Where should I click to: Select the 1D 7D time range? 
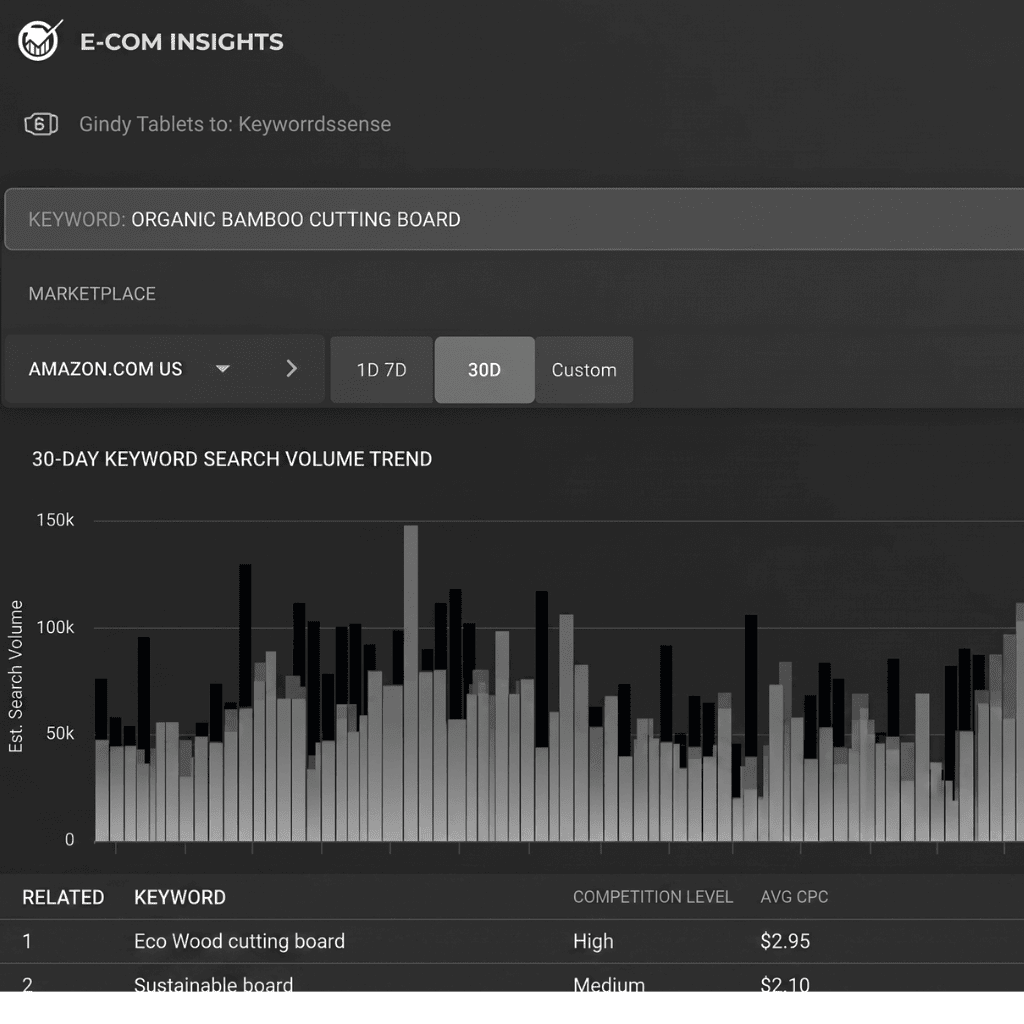click(381, 370)
